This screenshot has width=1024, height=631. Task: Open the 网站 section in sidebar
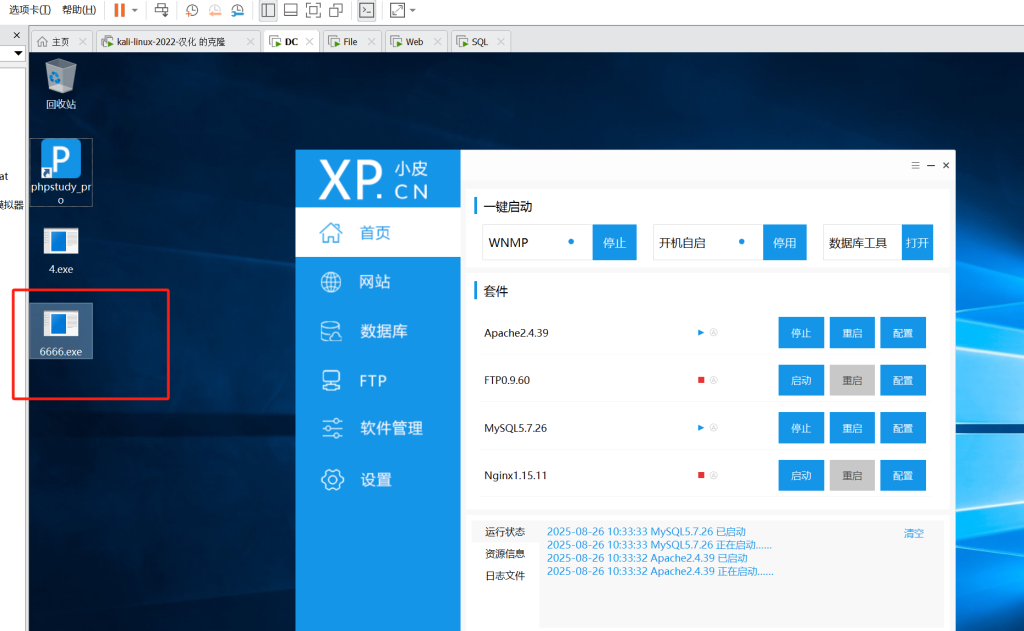[x=377, y=282]
